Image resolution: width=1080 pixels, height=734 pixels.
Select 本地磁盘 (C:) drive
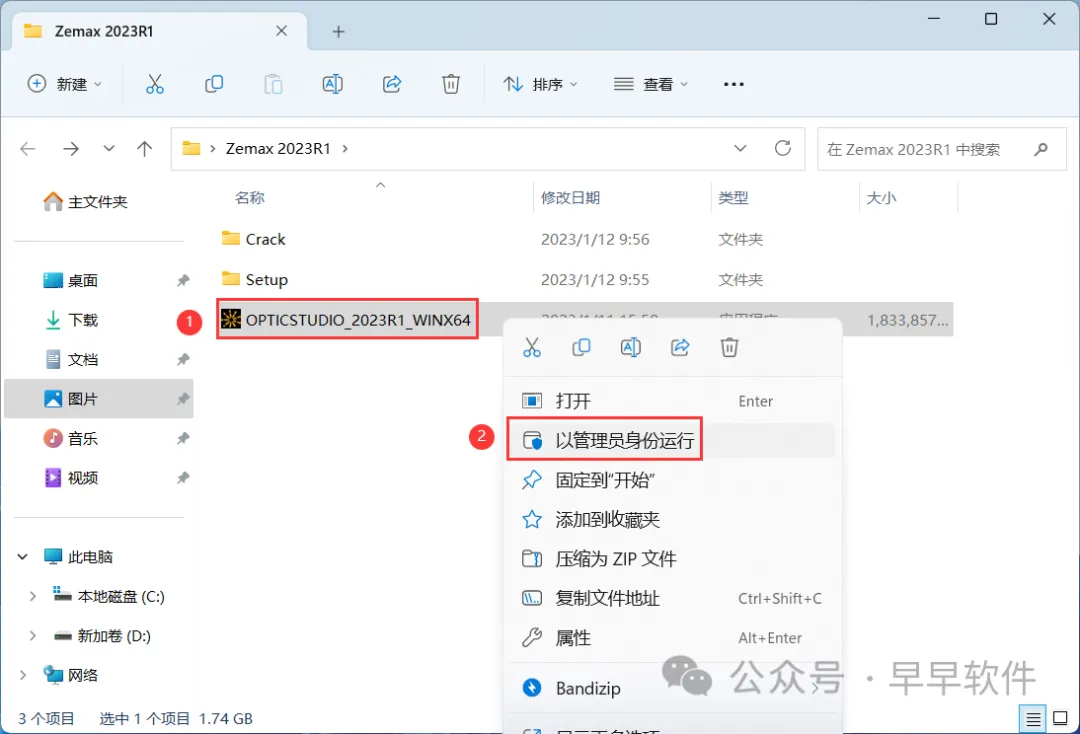pyautogui.click(x=109, y=596)
